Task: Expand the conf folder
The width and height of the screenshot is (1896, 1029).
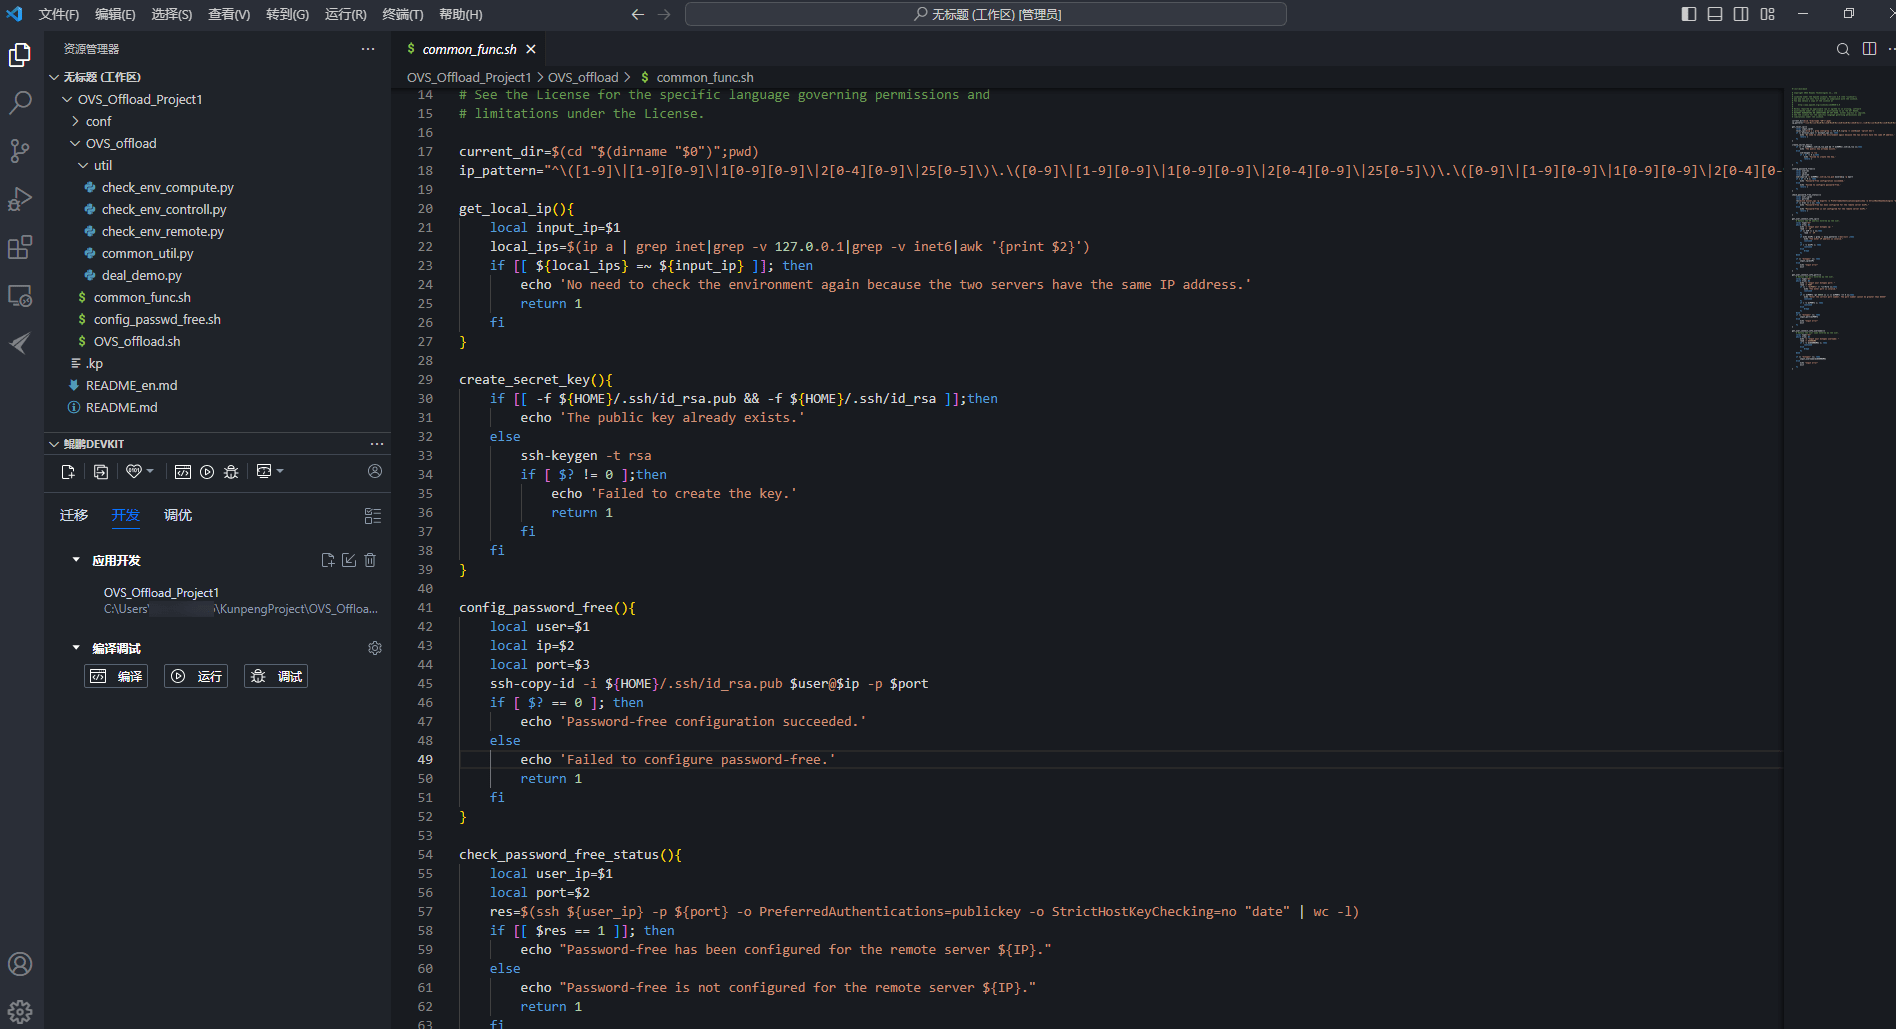Action: [75, 121]
